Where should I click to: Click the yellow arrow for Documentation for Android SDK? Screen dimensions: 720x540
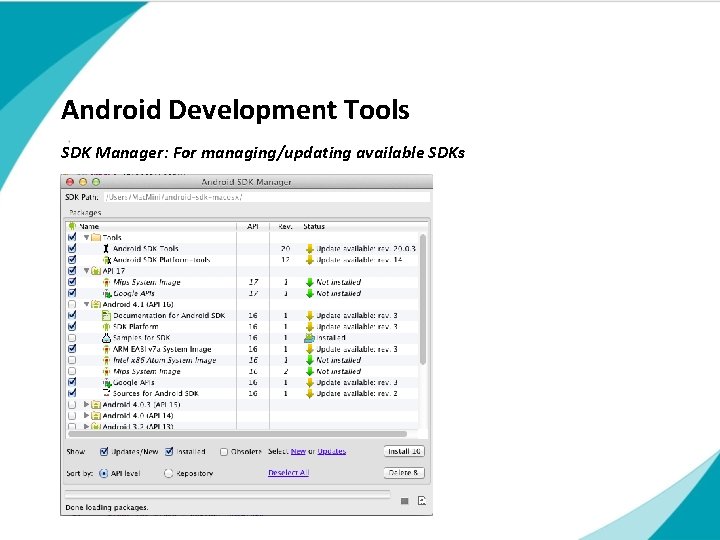tap(309, 315)
